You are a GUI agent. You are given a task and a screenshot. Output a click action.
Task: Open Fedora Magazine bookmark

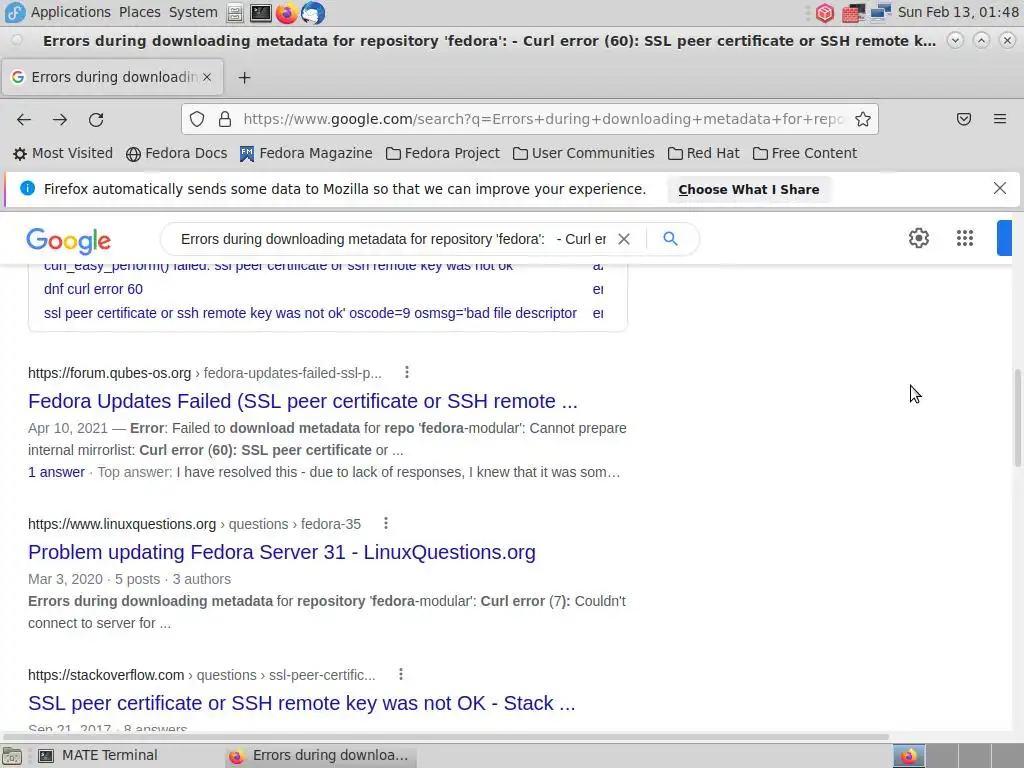point(306,153)
